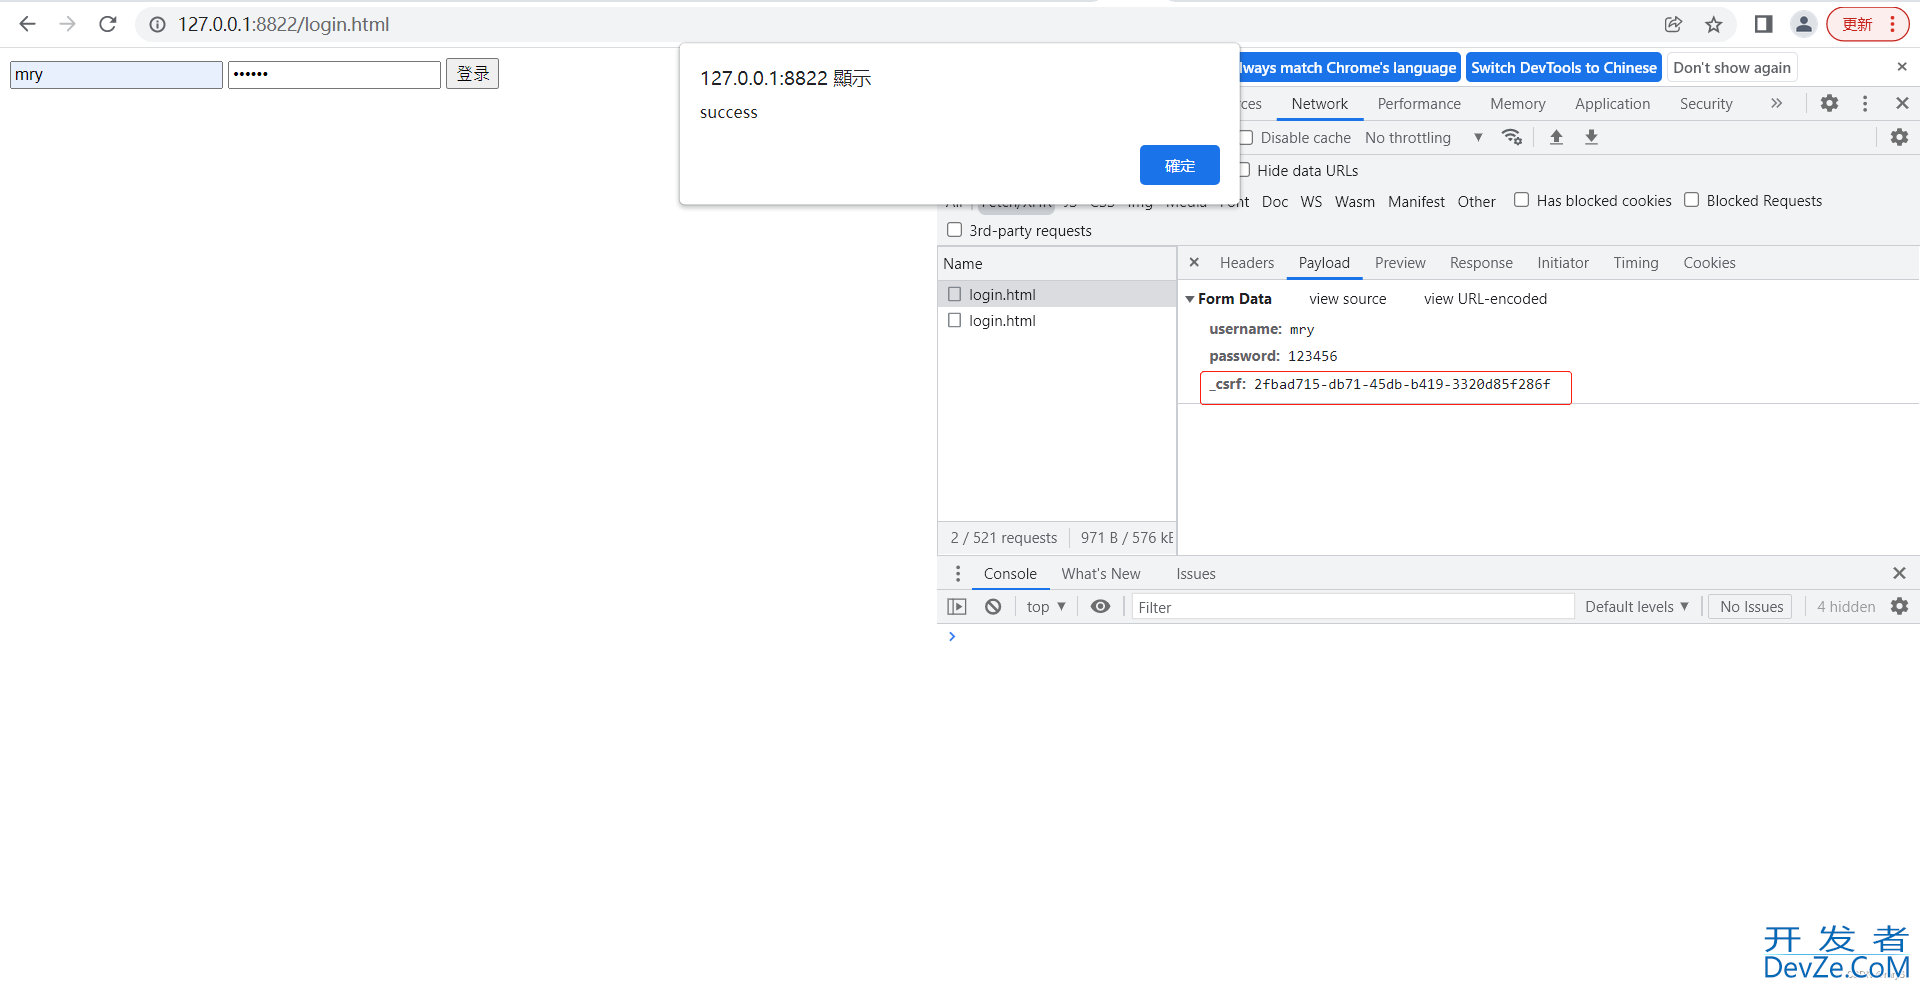Click the No Issues button
Viewport: 1920px width, 989px height.
1751,606
